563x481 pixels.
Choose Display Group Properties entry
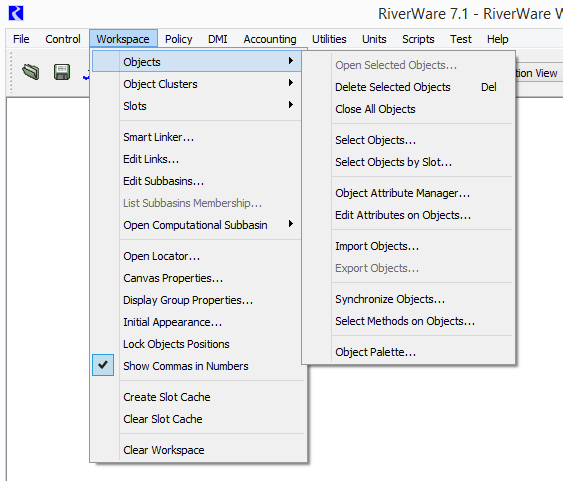tap(196, 300)
